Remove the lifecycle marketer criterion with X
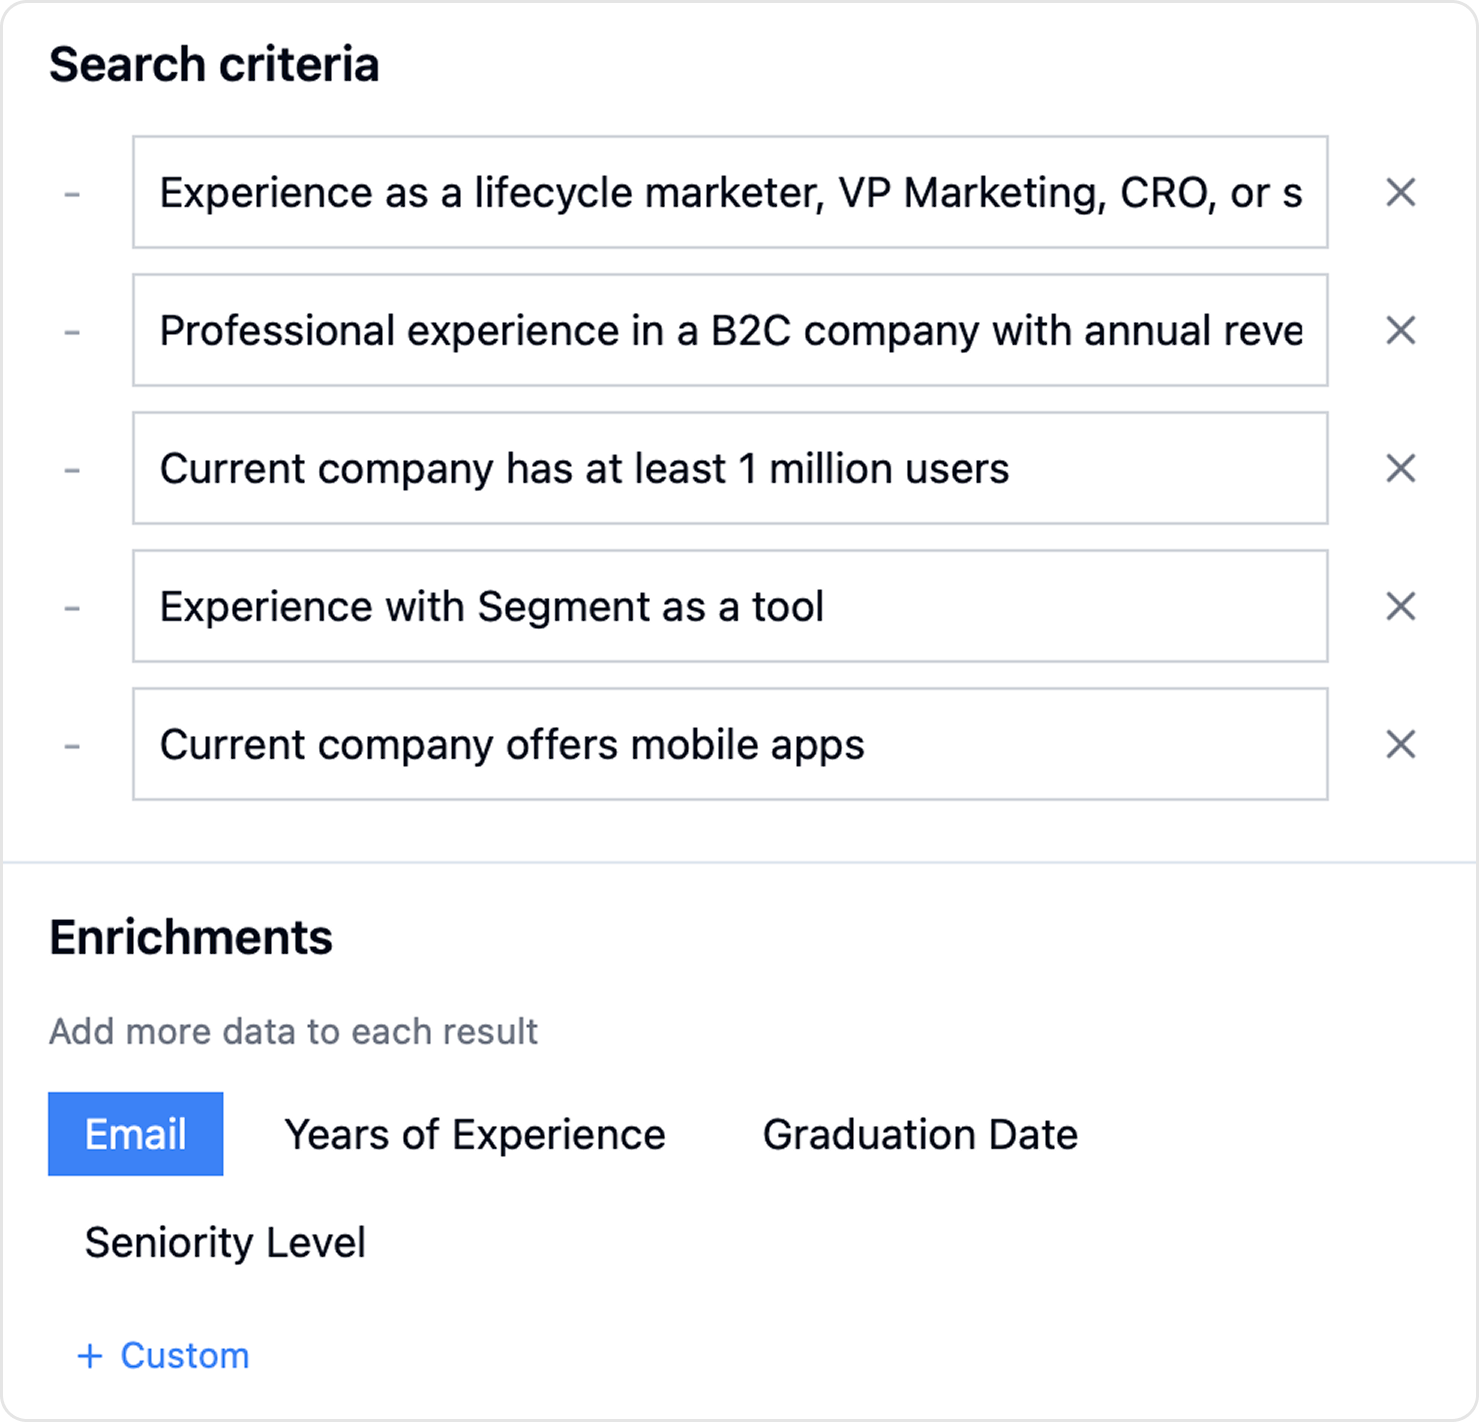This screenshot has width=1479, height=1422. pyautogui.click(x=1400, y=192)
